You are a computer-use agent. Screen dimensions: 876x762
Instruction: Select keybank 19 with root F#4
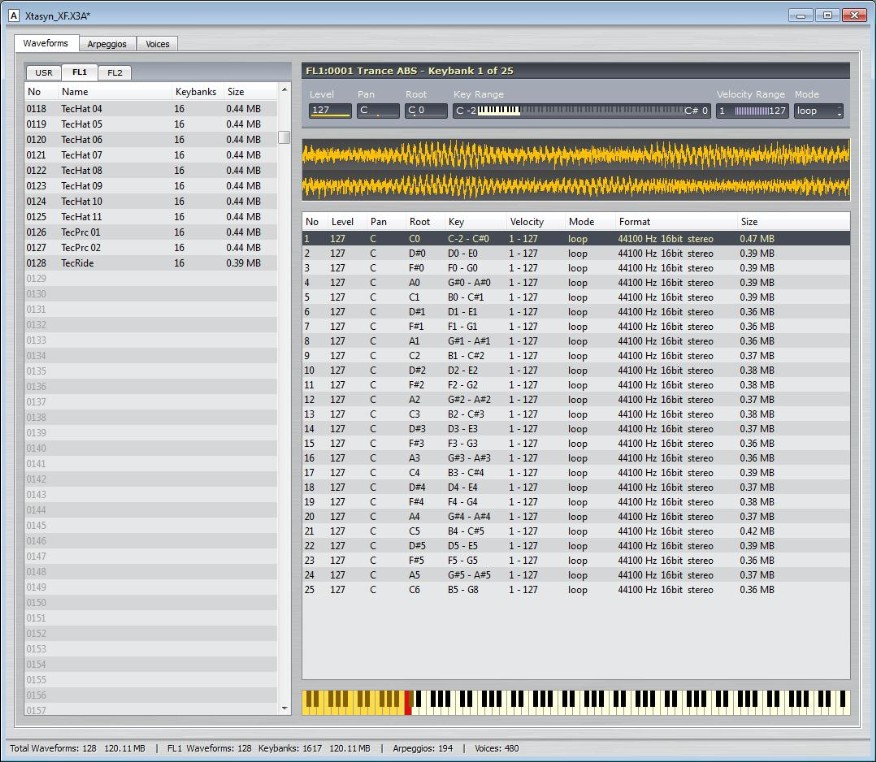(576, 502)
